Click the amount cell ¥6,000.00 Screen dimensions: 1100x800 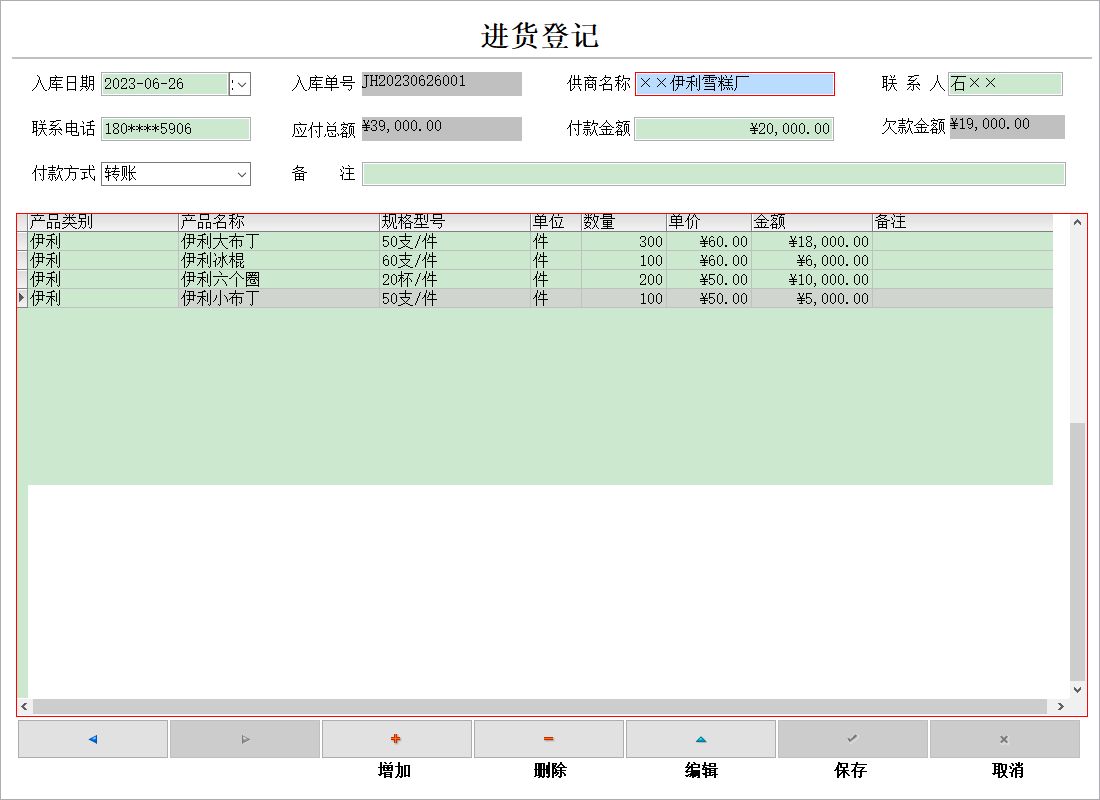point(812,260)
